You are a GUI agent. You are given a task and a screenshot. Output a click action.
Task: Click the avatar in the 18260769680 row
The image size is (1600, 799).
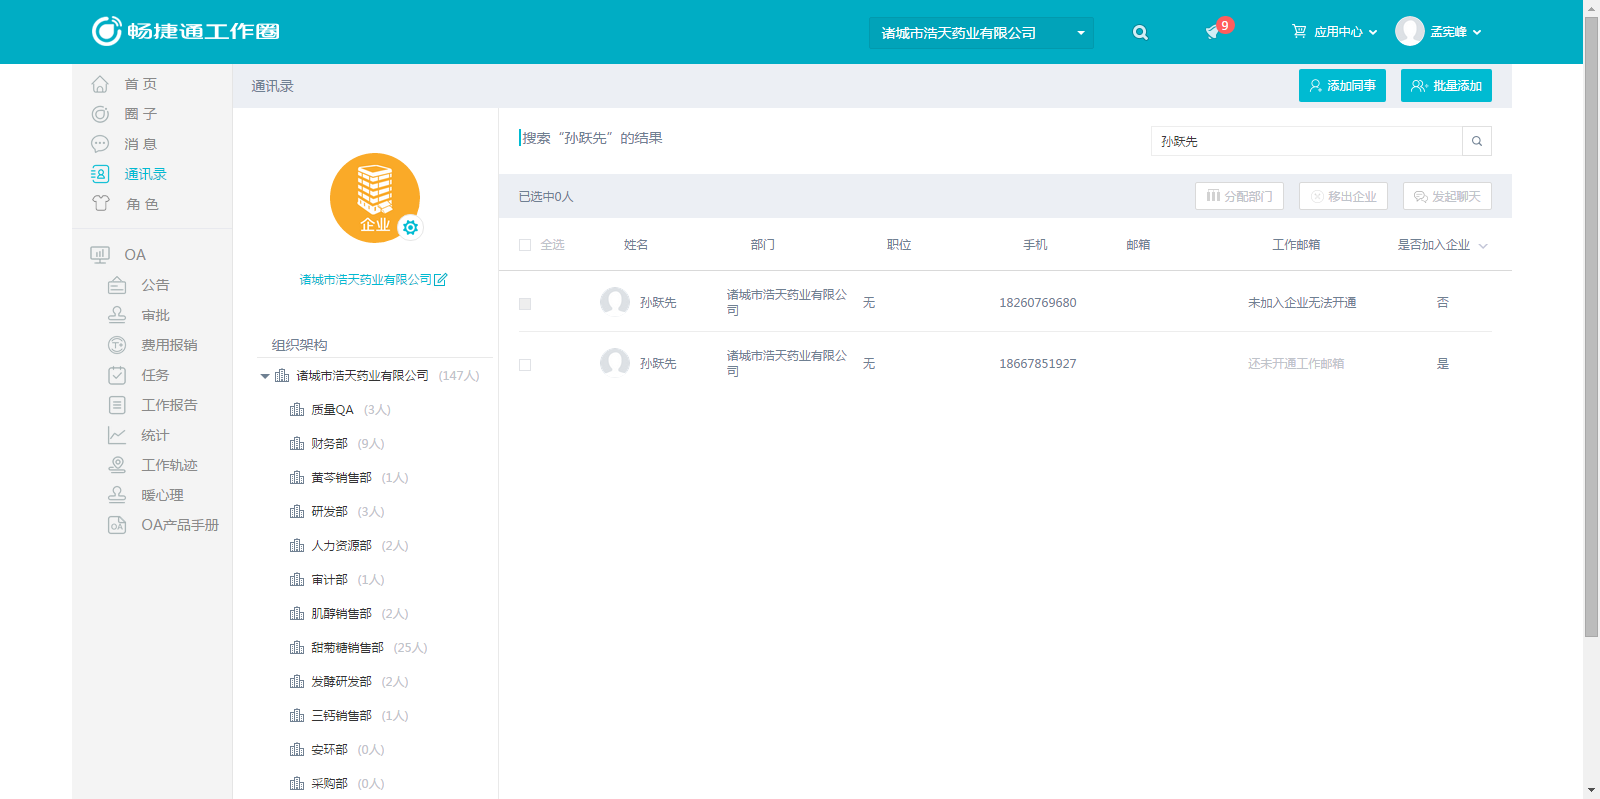[615, 301]
